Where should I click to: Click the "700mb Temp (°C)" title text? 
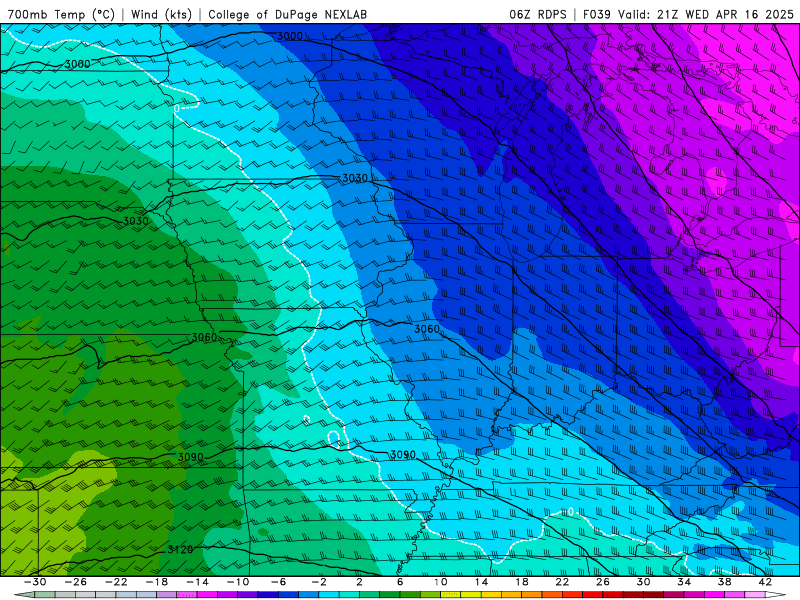pyautogui.click(x=61, y=15)
